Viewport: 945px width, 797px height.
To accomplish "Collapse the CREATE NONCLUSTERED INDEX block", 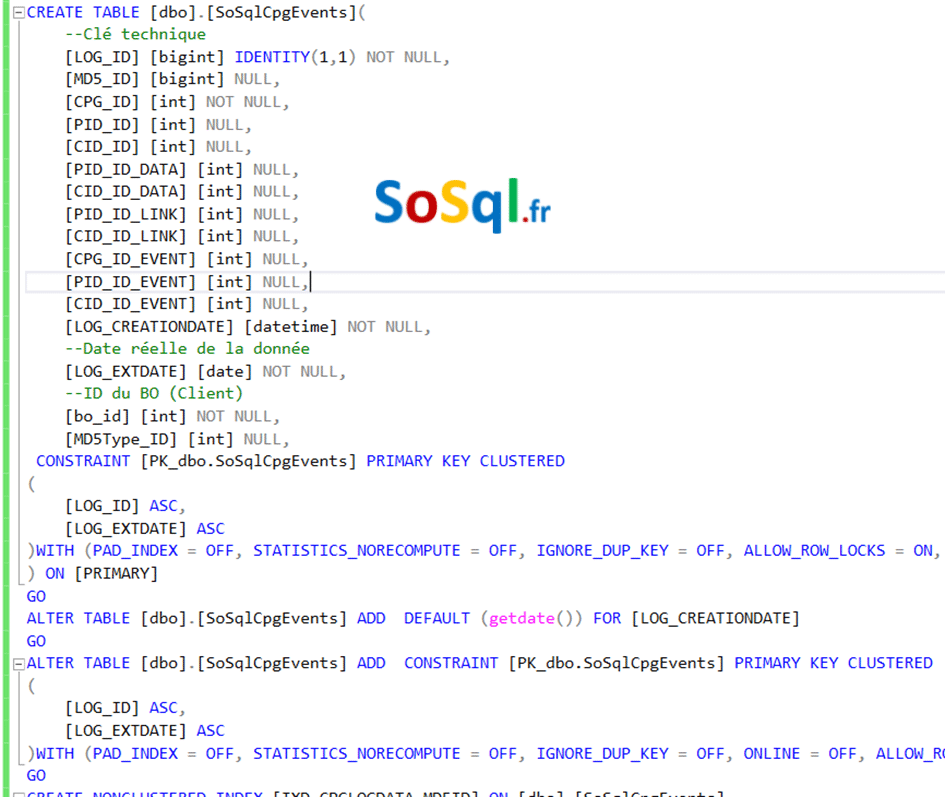I will point(18,793).
